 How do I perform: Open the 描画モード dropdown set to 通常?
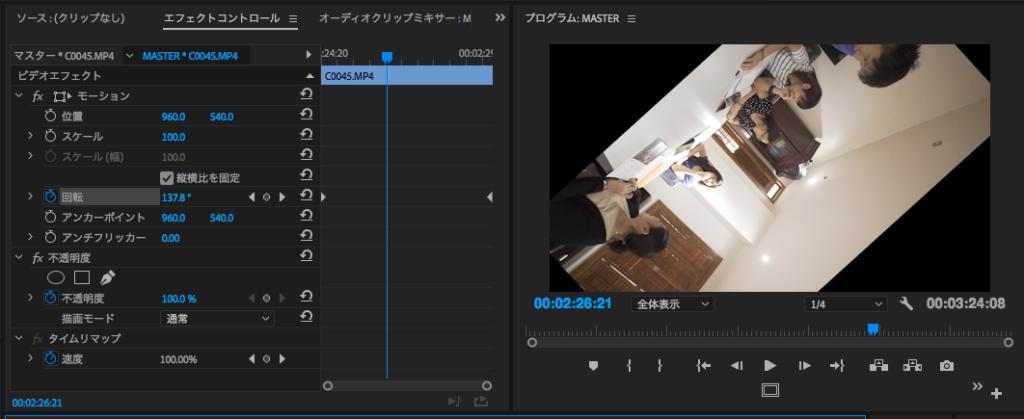coord(217,318)
